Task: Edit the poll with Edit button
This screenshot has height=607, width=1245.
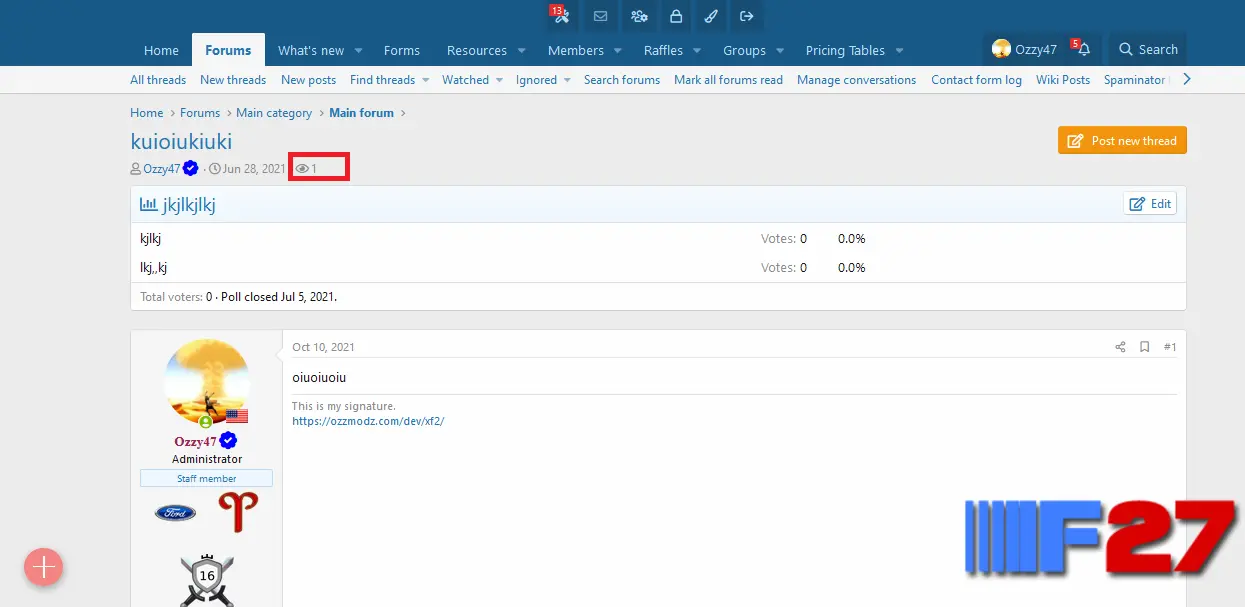Action: click(x=1150, y=204)
